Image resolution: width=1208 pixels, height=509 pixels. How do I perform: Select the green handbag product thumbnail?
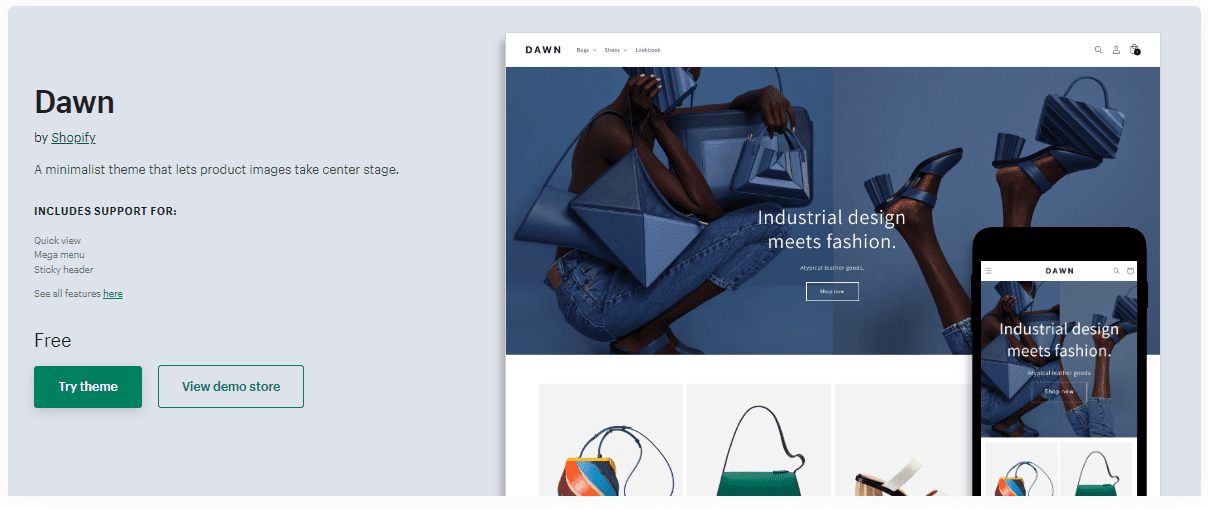pyautogui.click(x=759, y=440)
